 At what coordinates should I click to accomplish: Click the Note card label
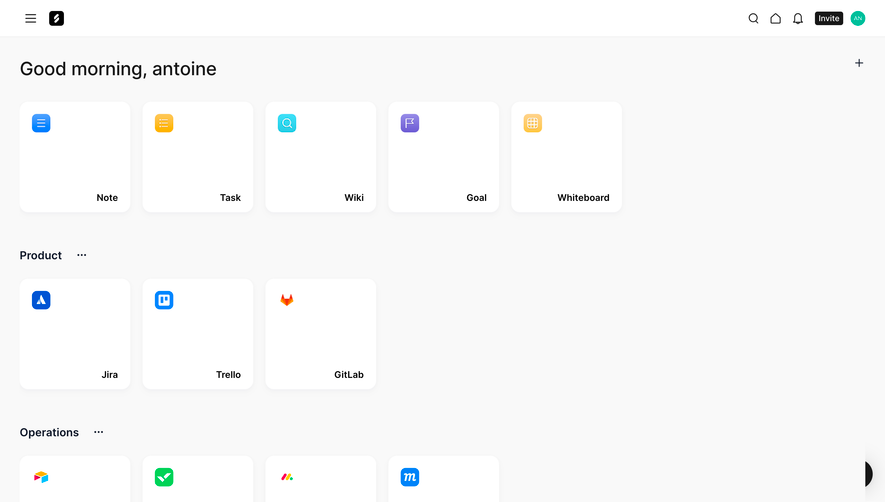point(107,198)
